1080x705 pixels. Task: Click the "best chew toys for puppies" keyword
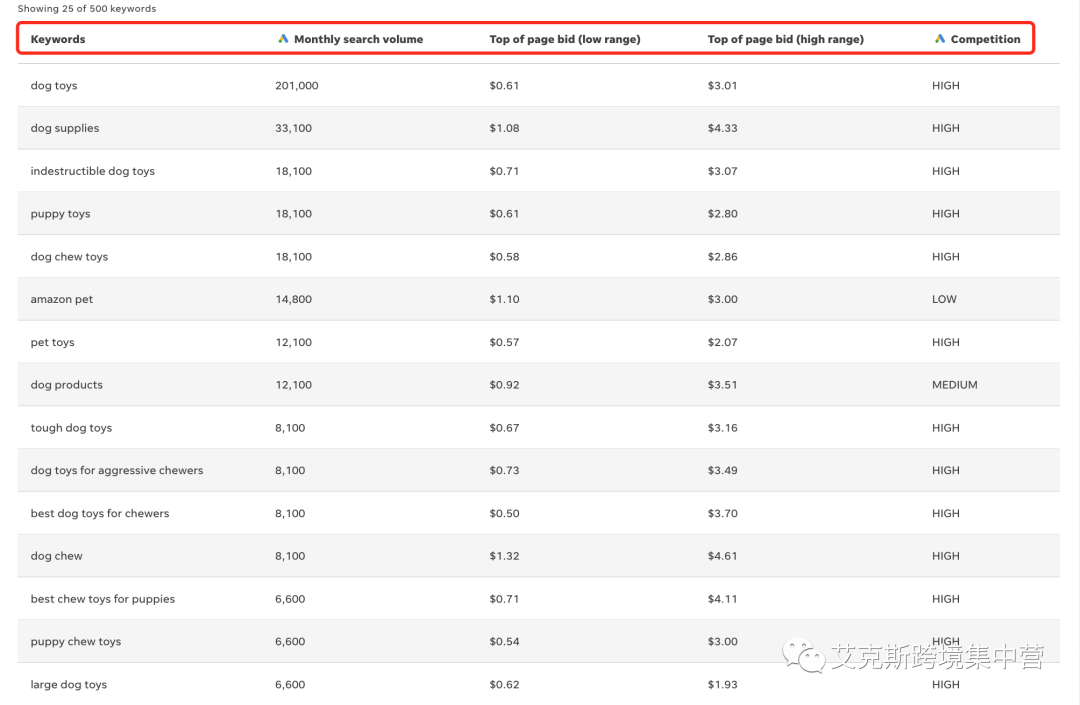pos(103,599)
